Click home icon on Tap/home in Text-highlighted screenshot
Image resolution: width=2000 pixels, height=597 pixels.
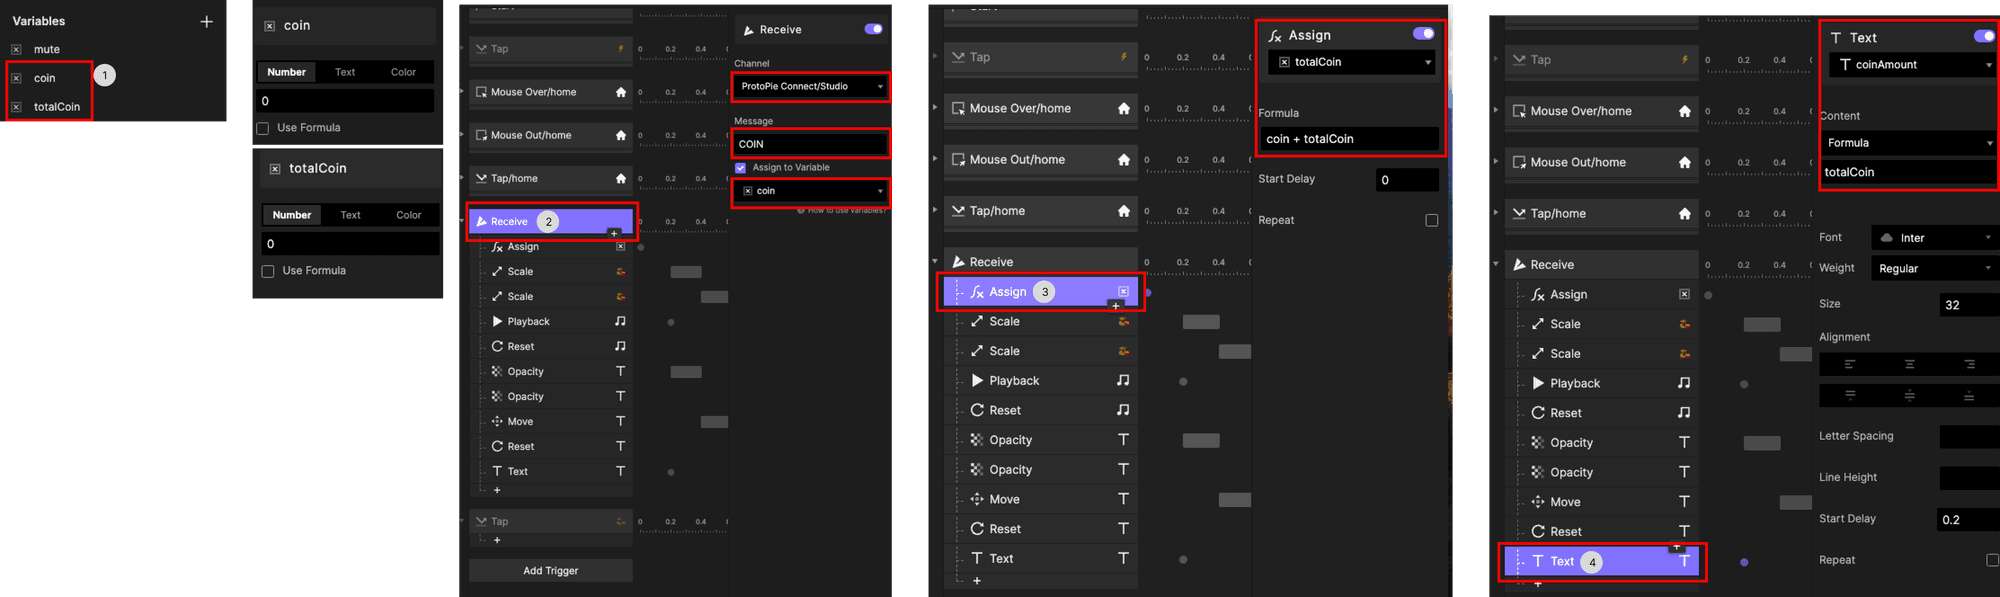[1685, 213]
